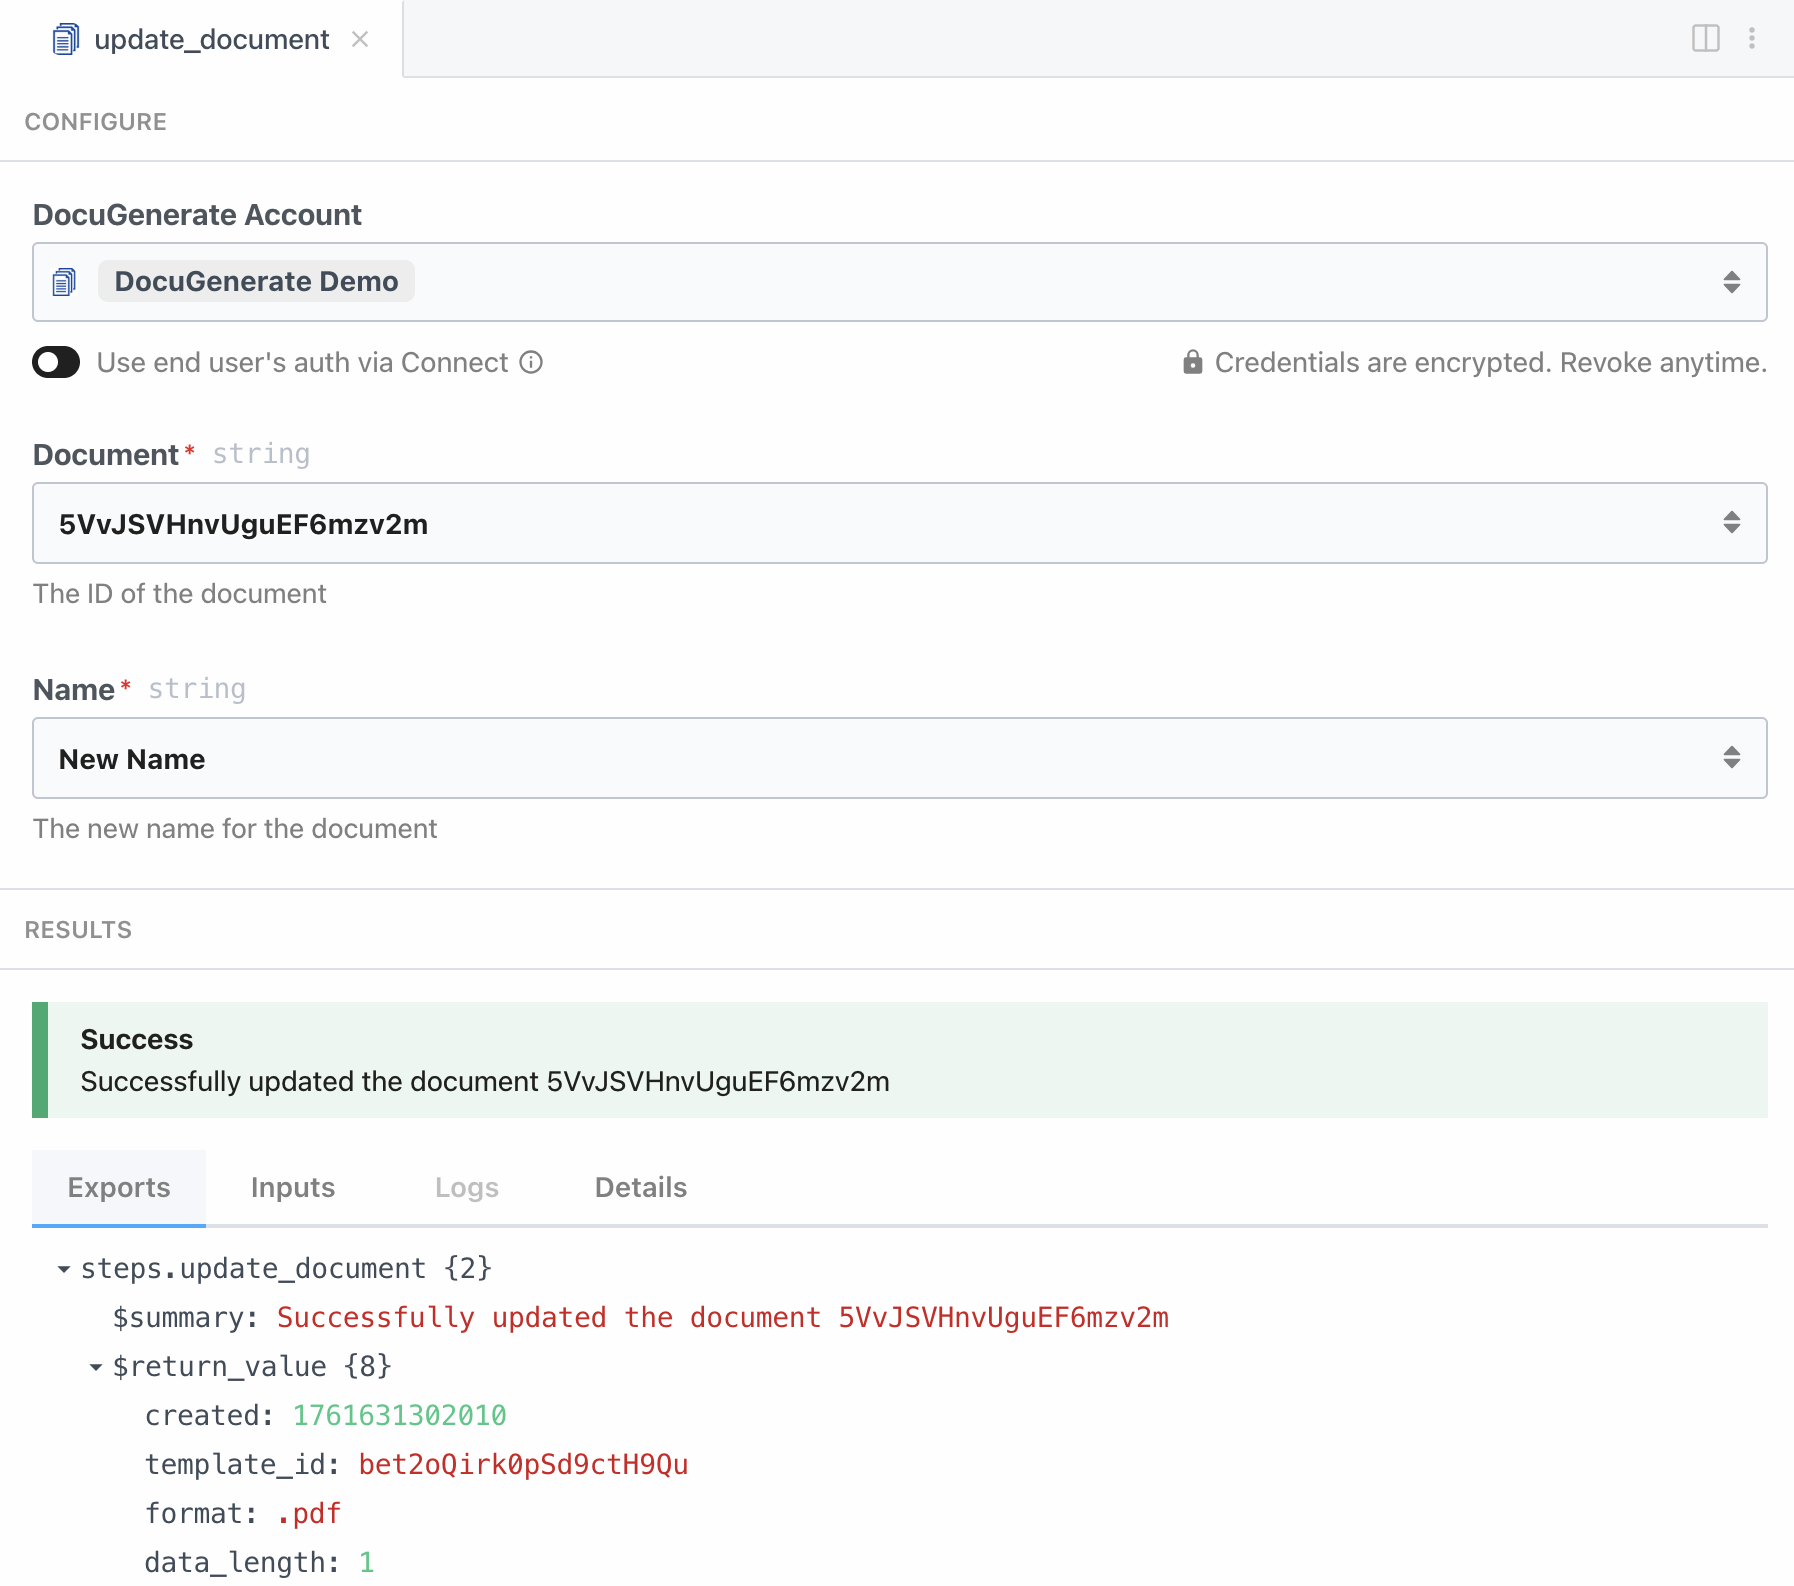The height and width of the screenshot is (1586, 1794).
Task: Open the Document ID dropdown arrows
Action: click(1731, 522)
